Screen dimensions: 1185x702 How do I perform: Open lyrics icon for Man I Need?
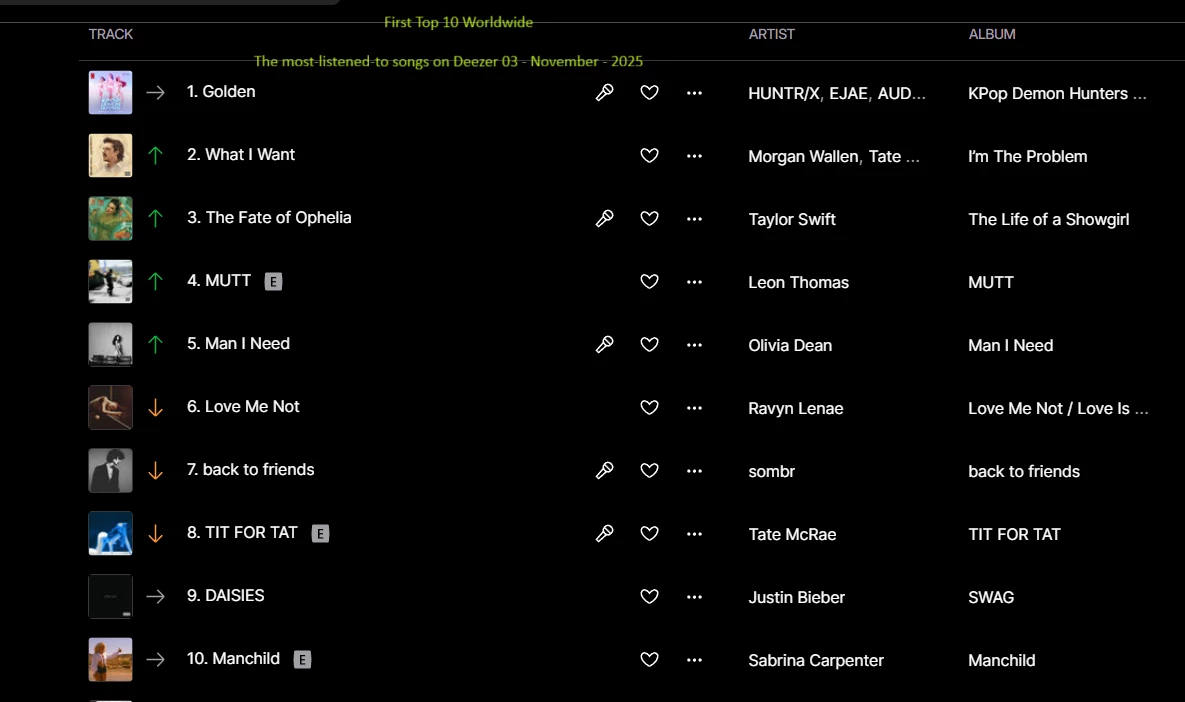[x=605, y=345]
